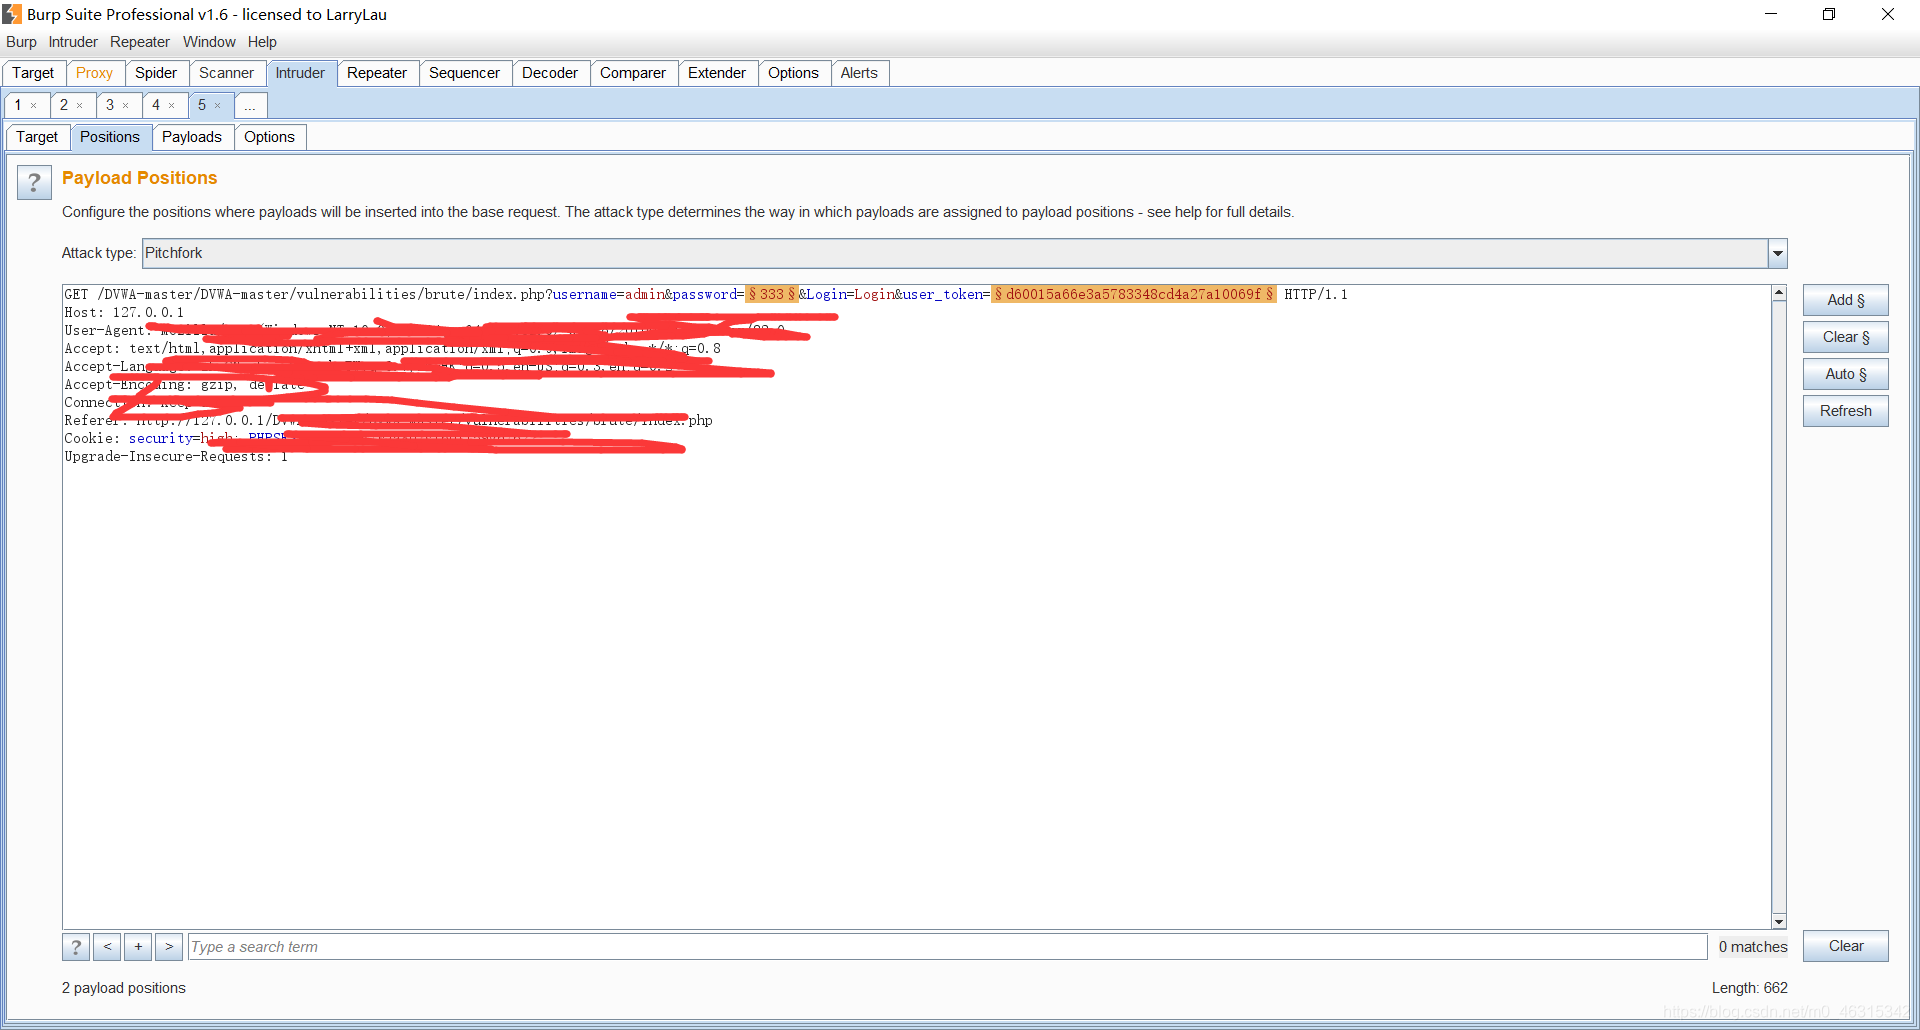
Task: Open the Window menu
Action: tap(209, 42)
